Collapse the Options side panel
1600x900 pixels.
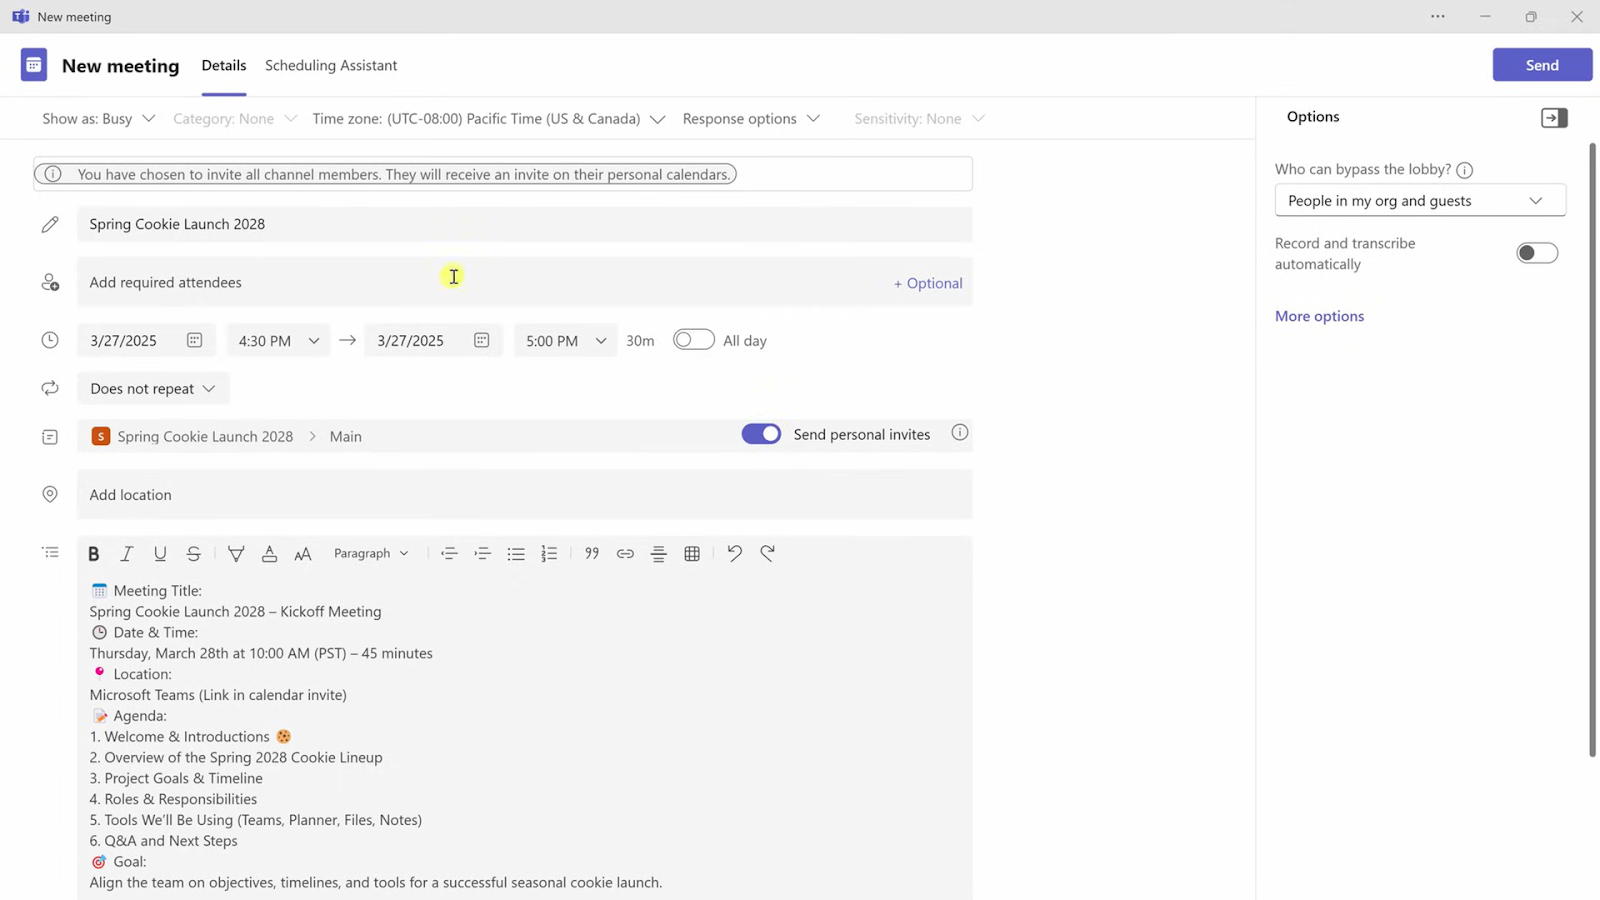(x=1554, y=118)
